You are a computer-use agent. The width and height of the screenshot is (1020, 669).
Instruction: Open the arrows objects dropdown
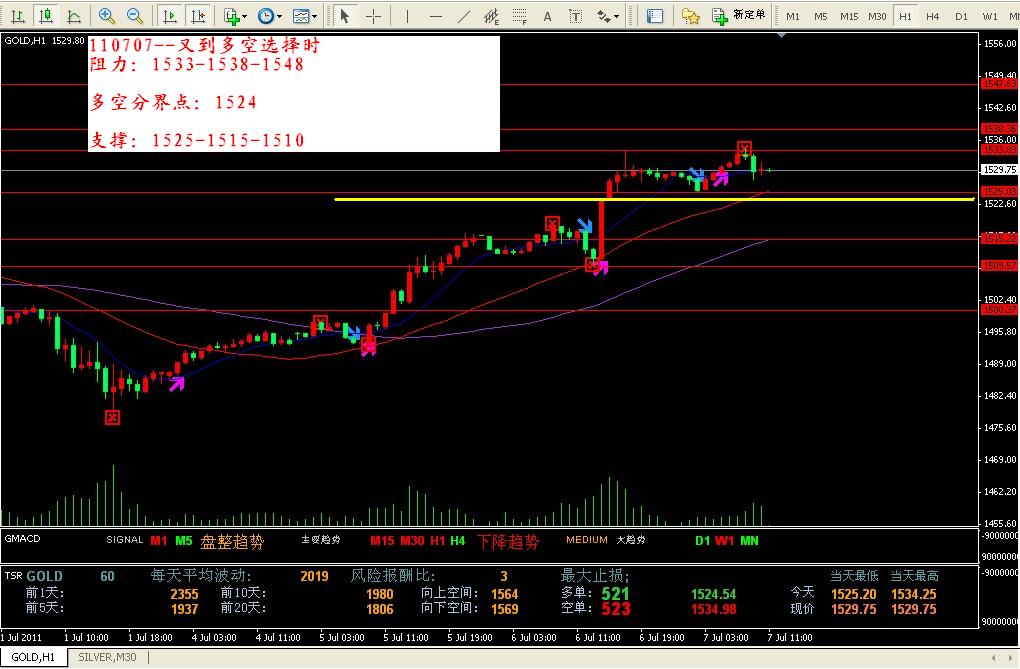click(608, 16)
